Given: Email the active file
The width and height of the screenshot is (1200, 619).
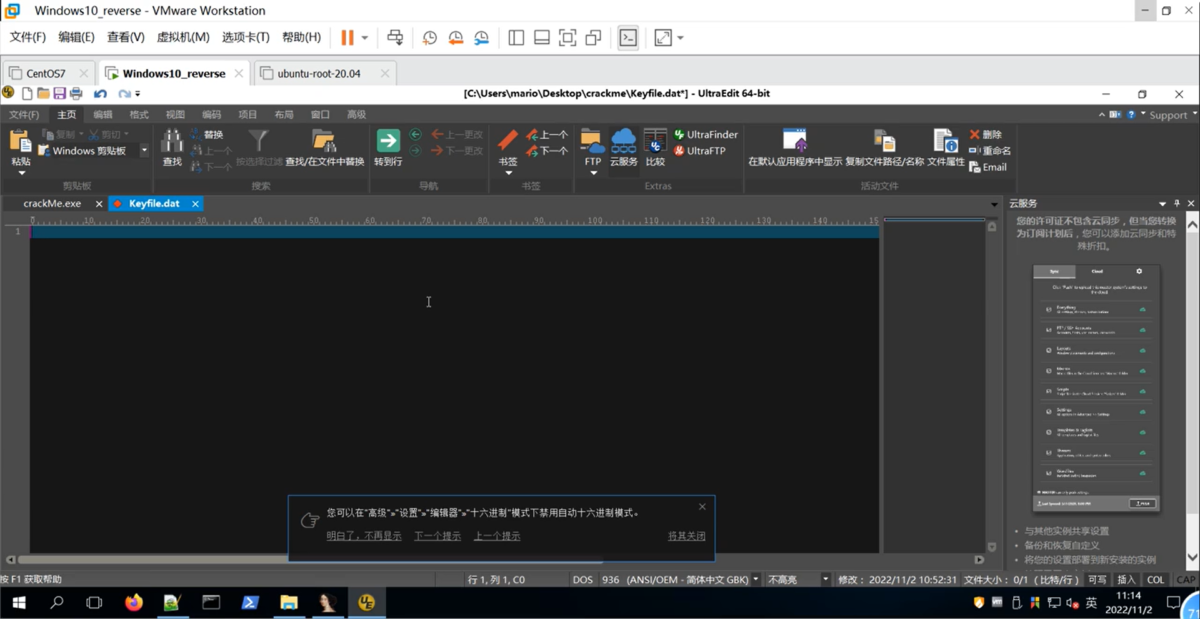Looking at the screenshot, I should 988,167.
